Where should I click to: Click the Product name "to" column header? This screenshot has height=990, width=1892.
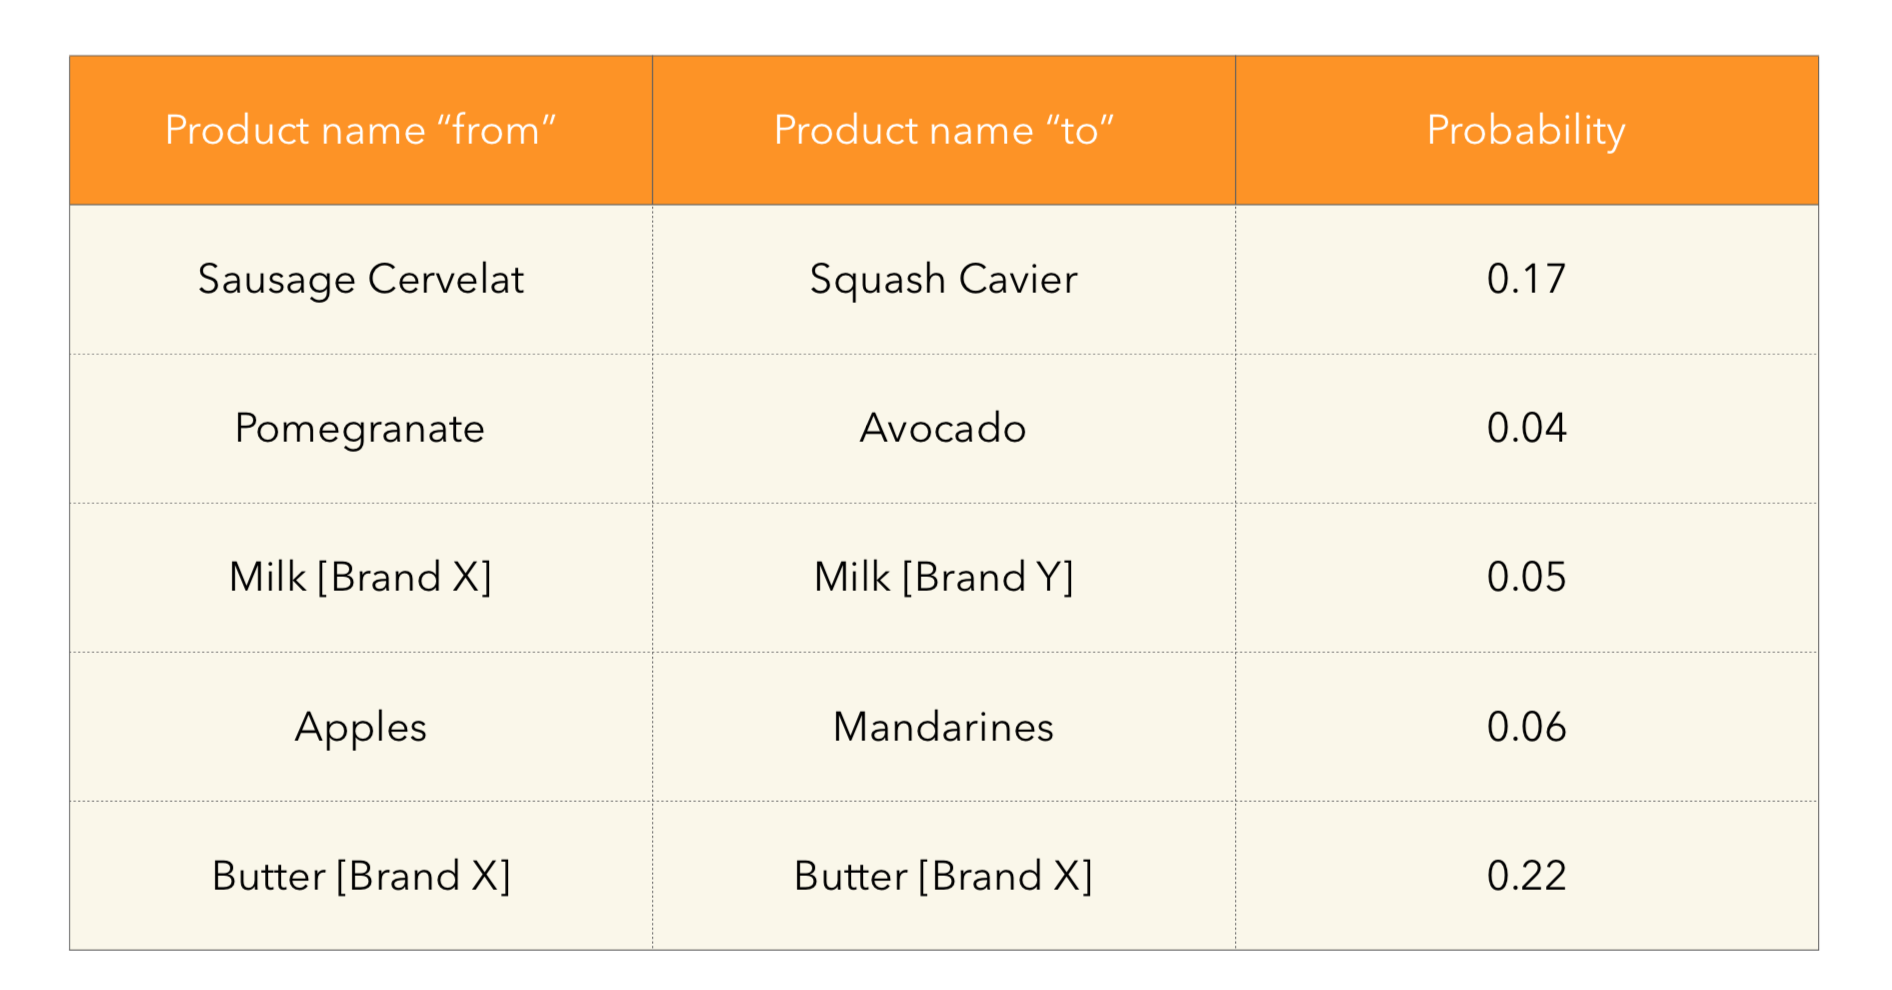[943, 130]
